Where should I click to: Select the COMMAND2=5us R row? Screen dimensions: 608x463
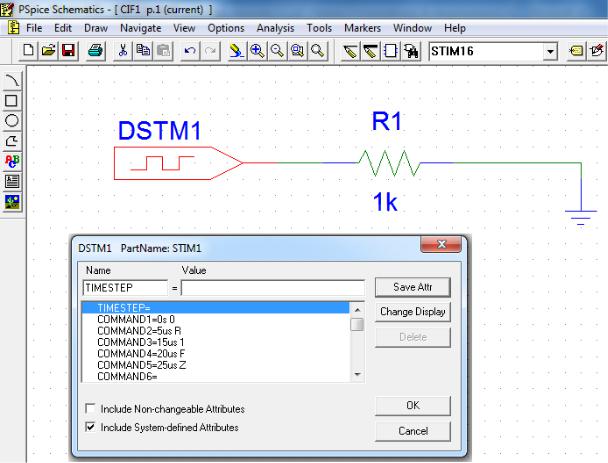pos(216,331)
